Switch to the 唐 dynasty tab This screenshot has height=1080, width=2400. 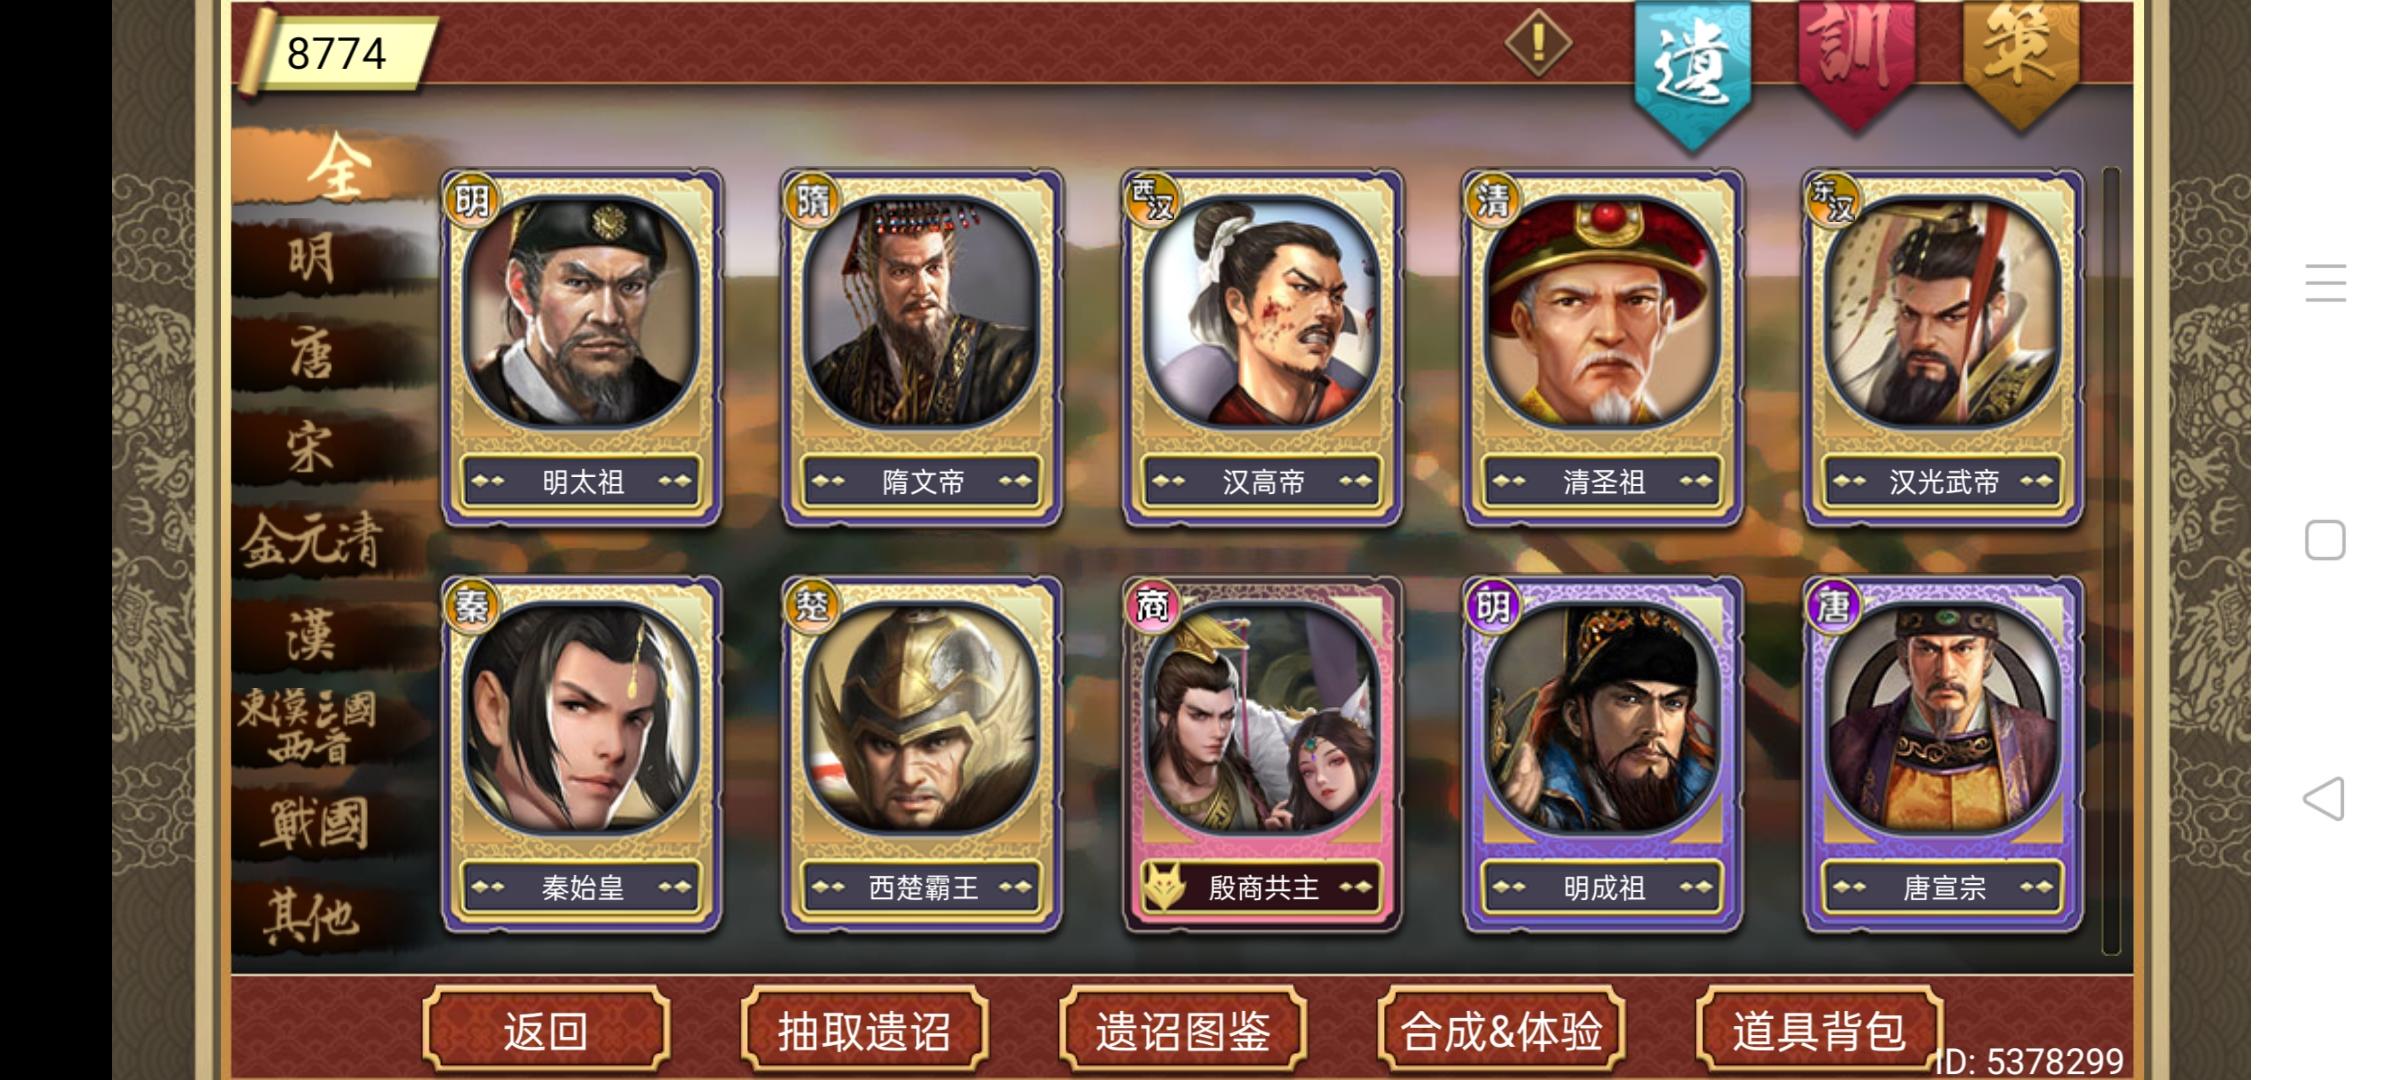(312, 355)
